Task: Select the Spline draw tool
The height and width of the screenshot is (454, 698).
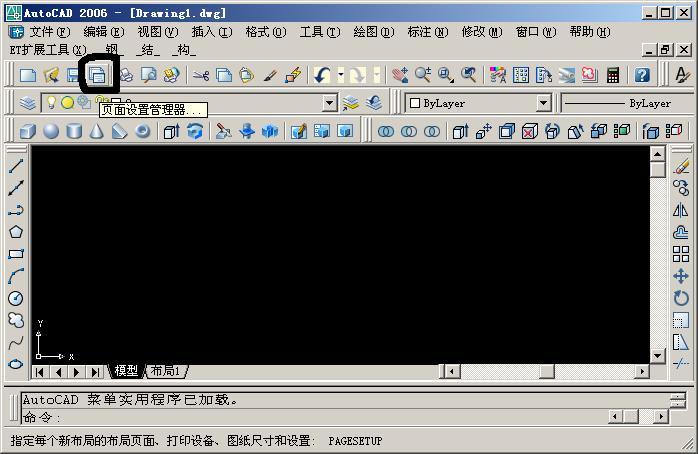Action: 16,342
